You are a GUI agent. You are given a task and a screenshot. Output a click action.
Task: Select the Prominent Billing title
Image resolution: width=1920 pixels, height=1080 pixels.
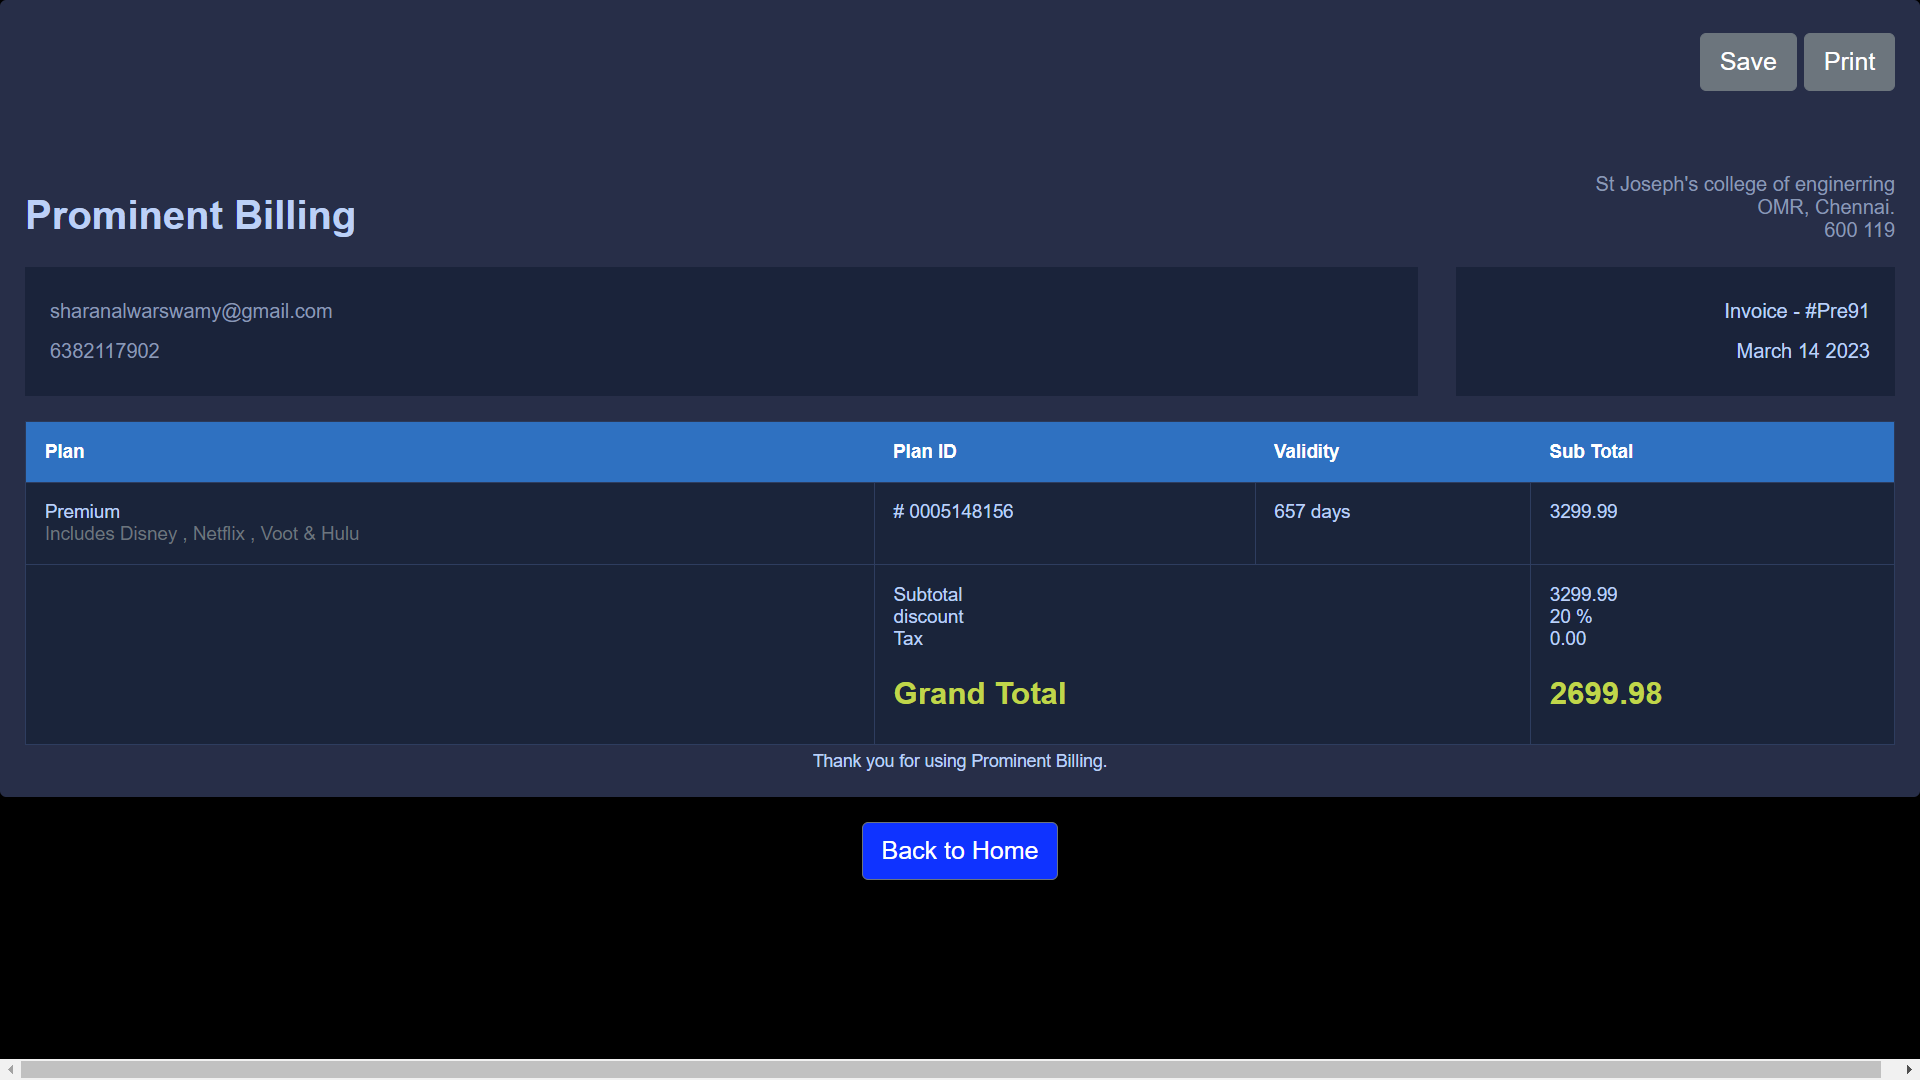[x=189, y=215]
